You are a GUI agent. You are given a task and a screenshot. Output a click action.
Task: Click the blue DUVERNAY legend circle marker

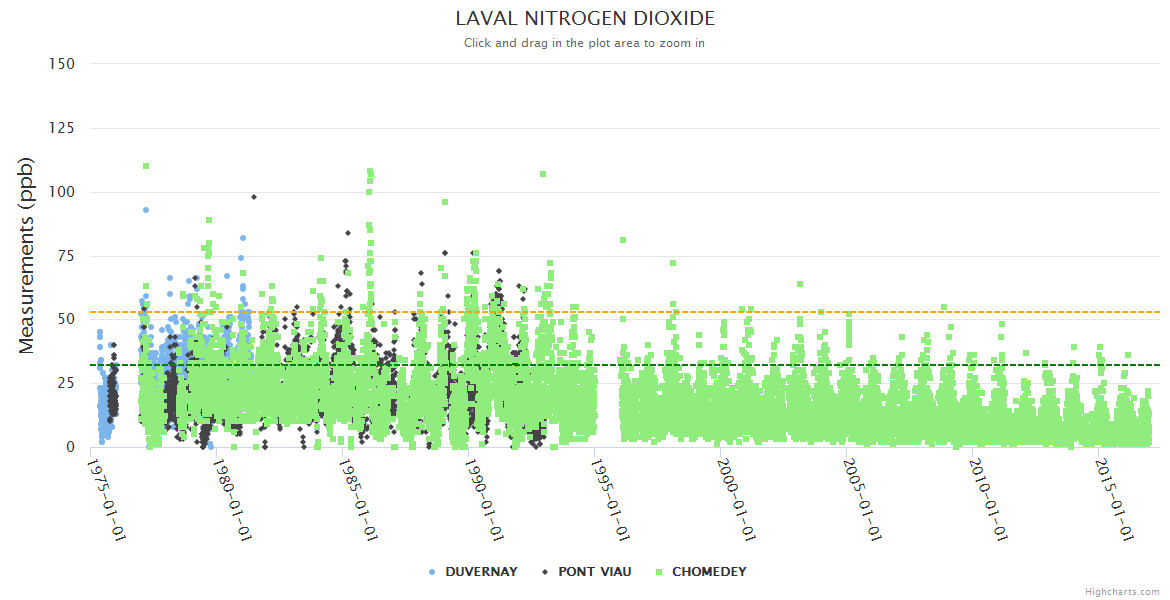click(432, 572)
